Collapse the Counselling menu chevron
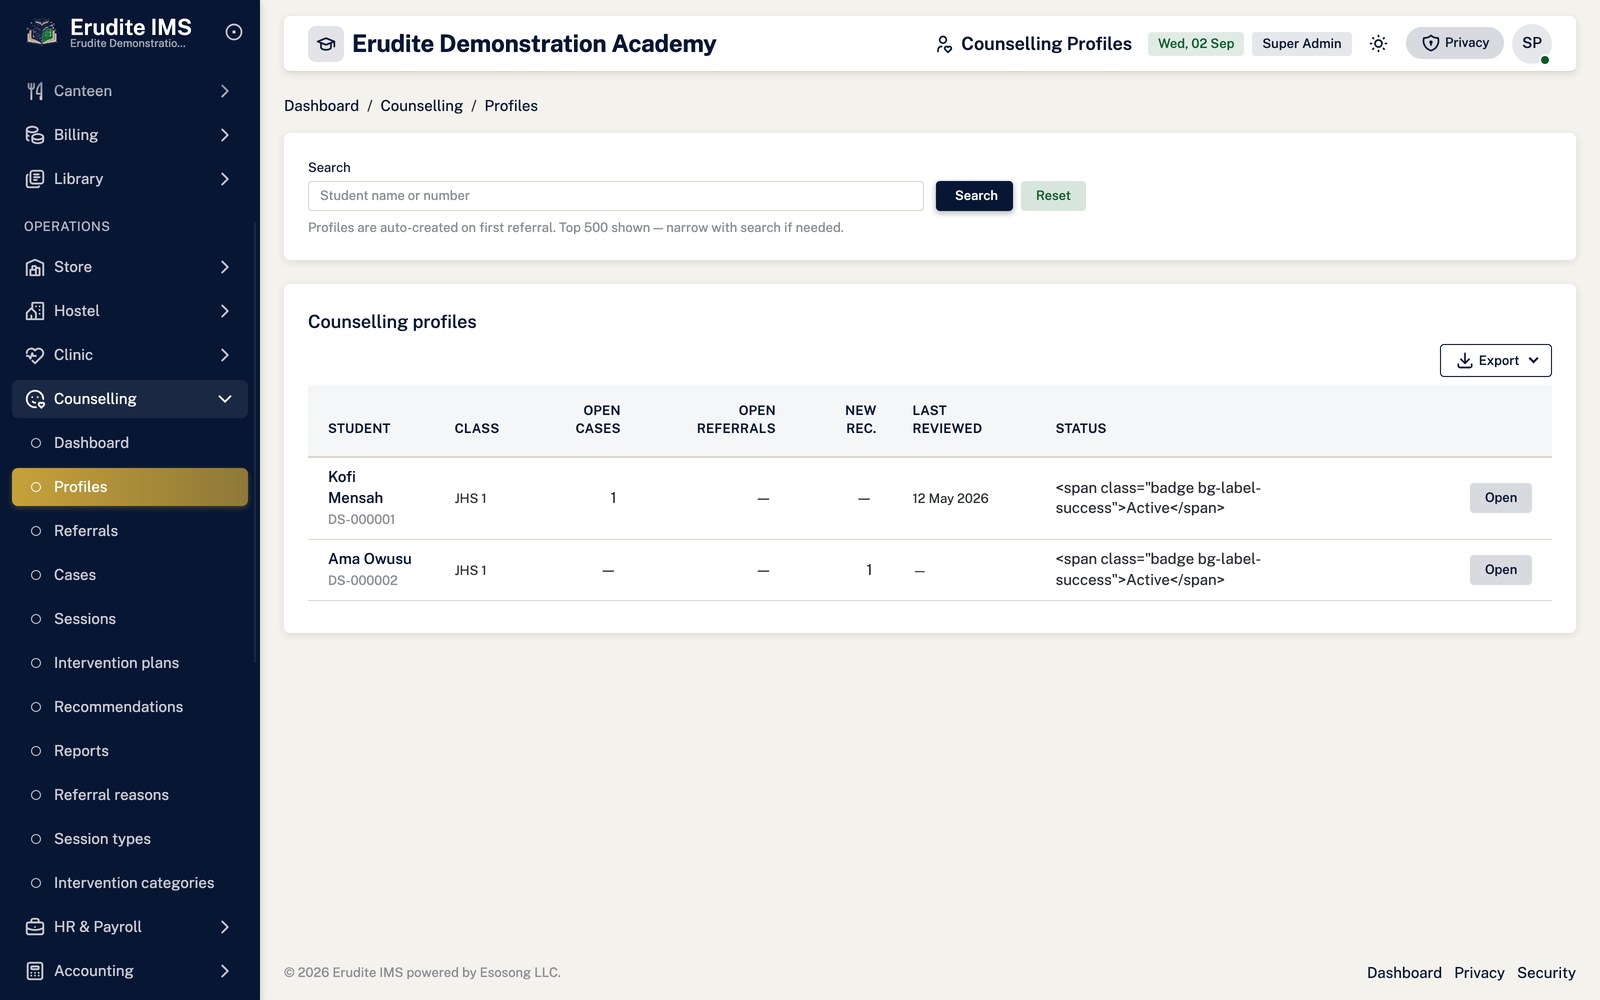Screen dimensions: 1600x1000 (225, 399)
